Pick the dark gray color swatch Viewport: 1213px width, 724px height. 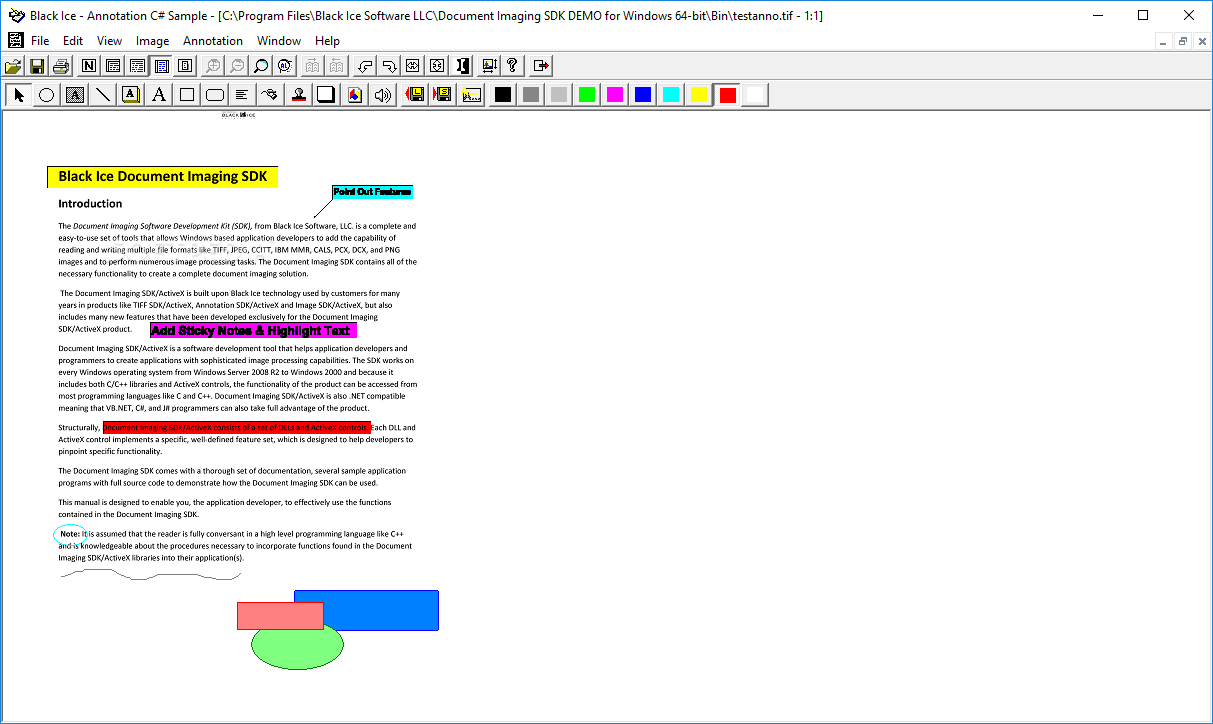coord(531,95)
